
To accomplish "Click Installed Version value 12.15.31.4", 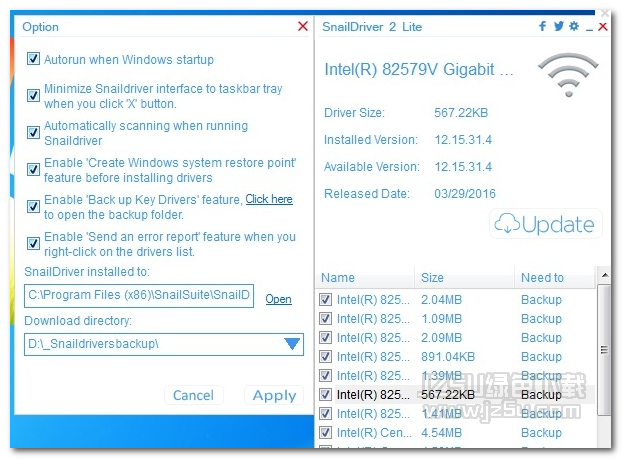I will [x=463, y=140].
